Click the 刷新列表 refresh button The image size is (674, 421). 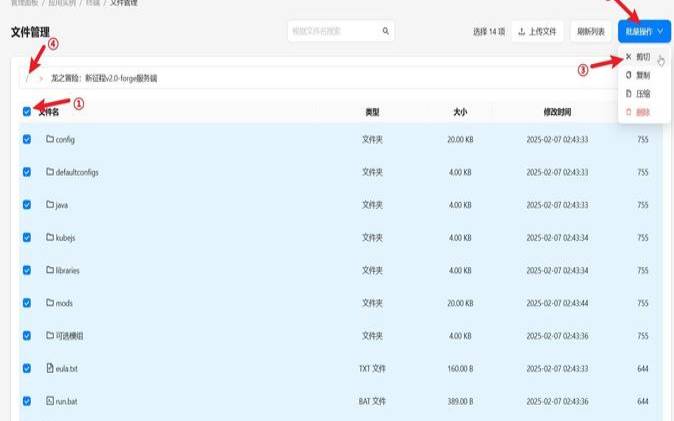pos(591,32)
